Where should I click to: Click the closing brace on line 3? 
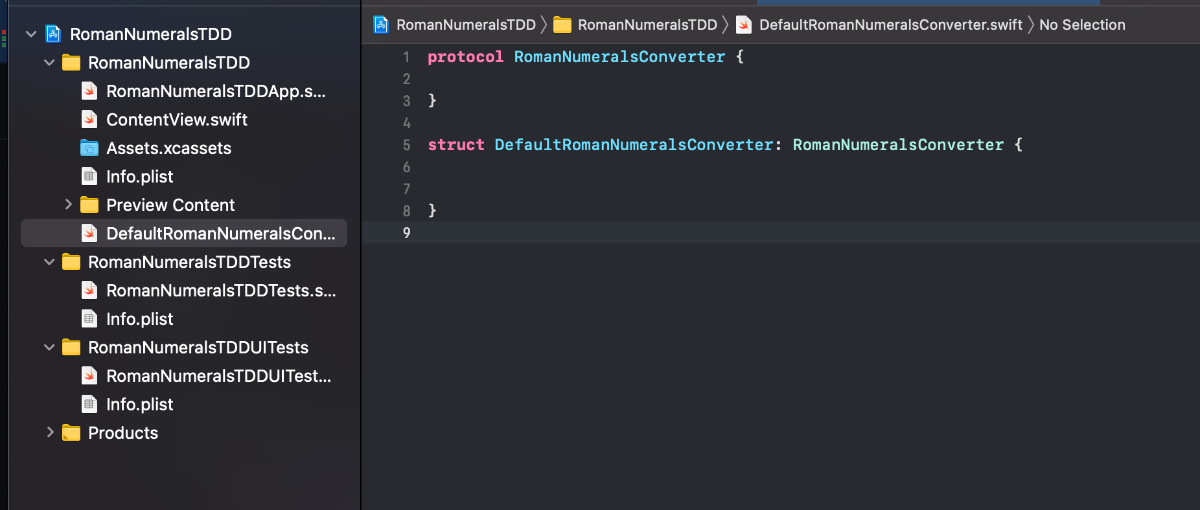(x=432, y=101)
